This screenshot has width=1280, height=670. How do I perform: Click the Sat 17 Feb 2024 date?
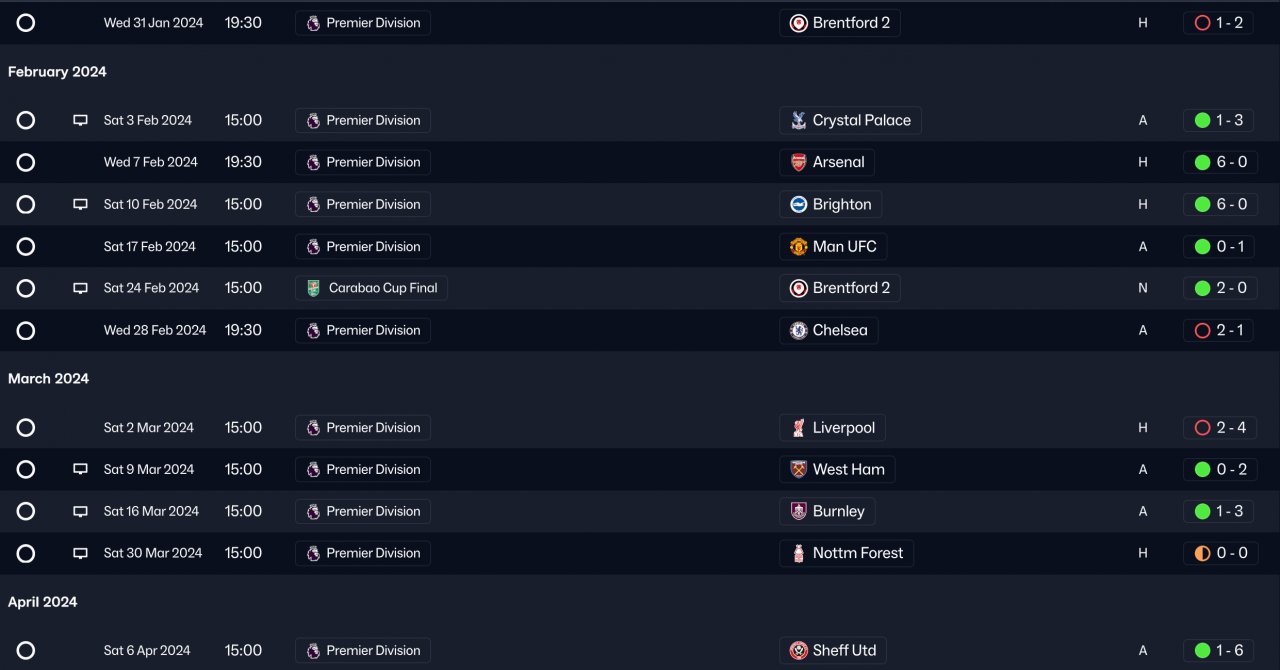150,246
